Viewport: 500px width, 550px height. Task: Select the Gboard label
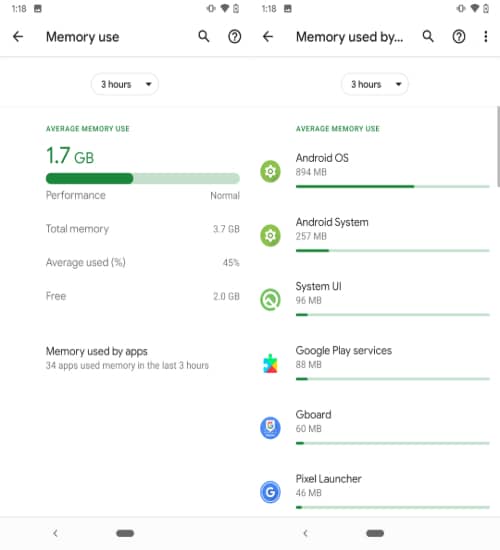coord(313,415)
